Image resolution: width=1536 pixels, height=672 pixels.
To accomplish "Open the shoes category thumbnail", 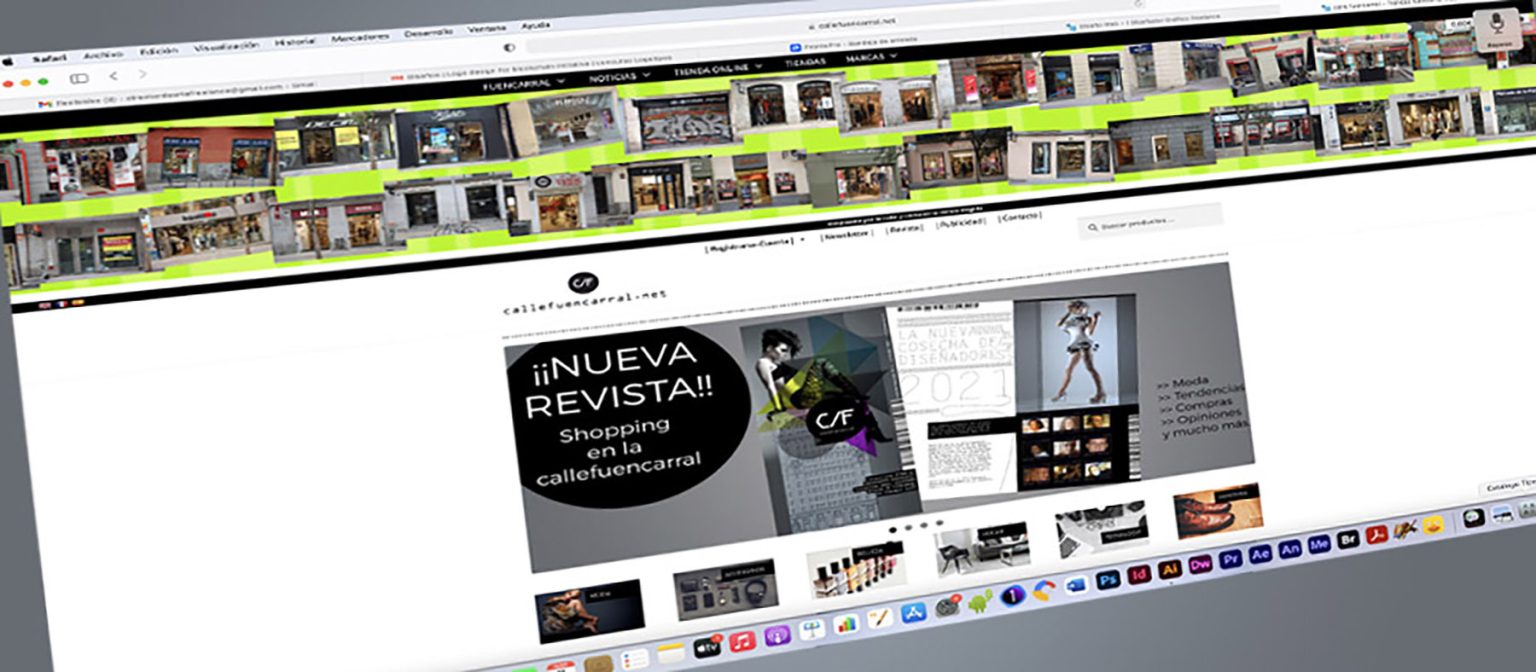I will pos(1218,511).
